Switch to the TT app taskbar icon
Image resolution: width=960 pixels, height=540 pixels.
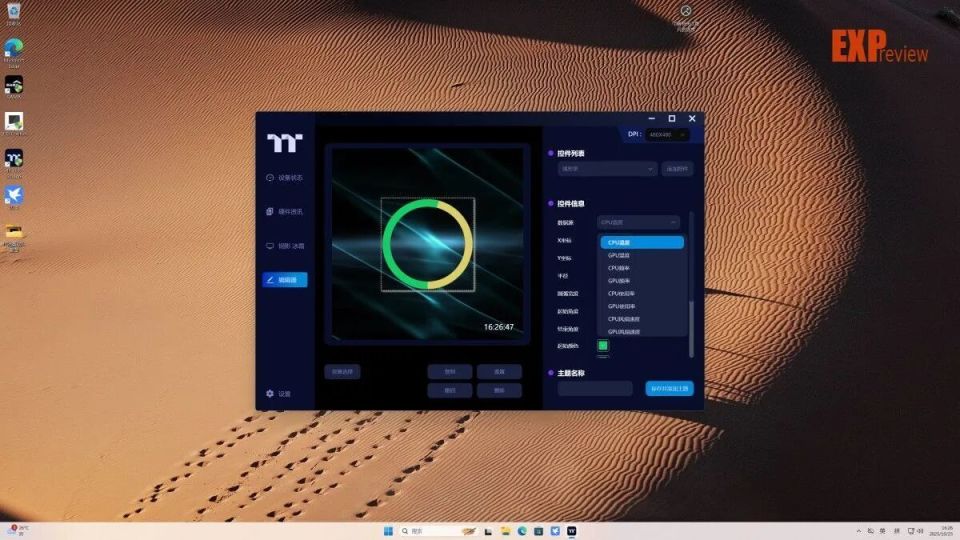point(571,531)
